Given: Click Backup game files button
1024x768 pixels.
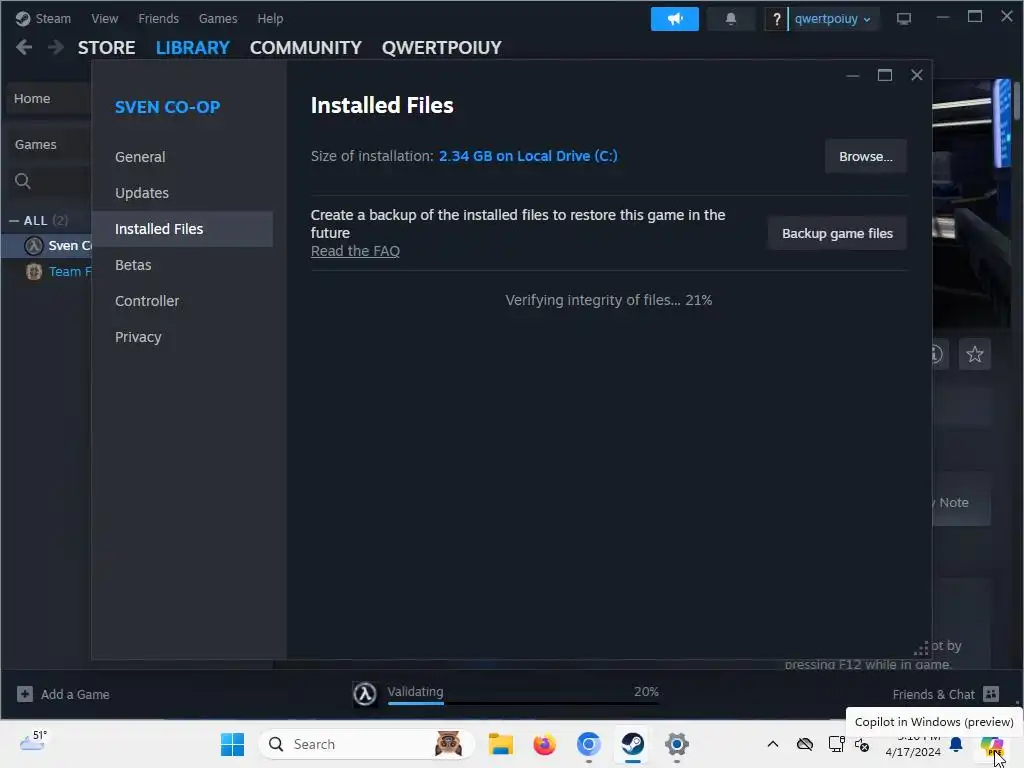Looking at the screenshot, I should [837, 233].
